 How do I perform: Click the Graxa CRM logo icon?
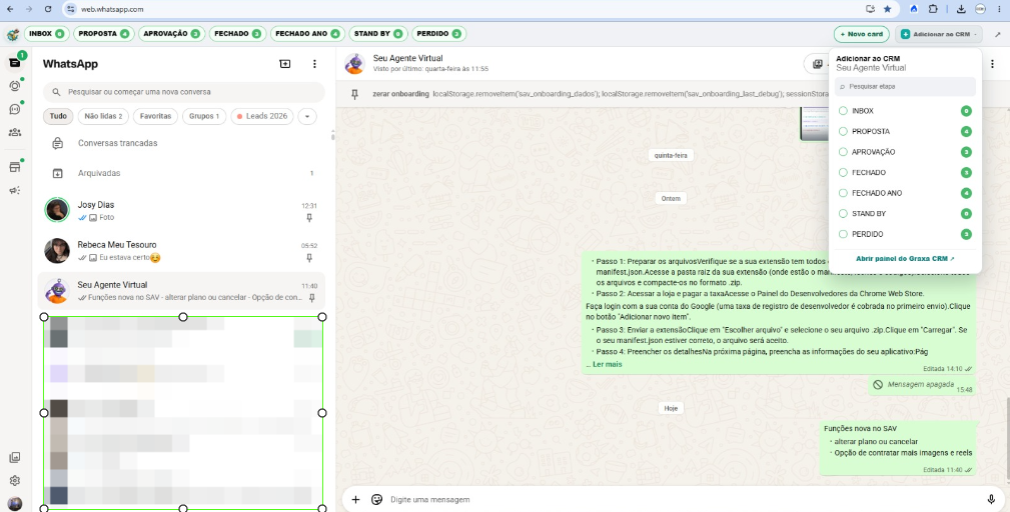12,34
